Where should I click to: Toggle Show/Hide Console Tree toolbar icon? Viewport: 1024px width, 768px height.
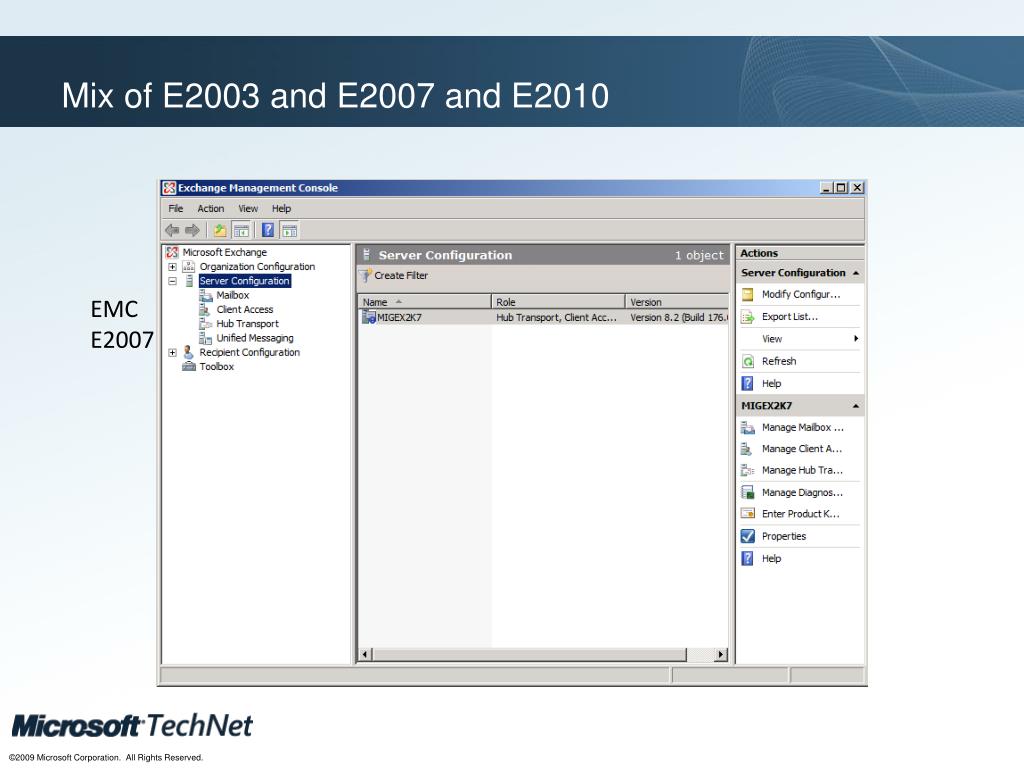241,230
